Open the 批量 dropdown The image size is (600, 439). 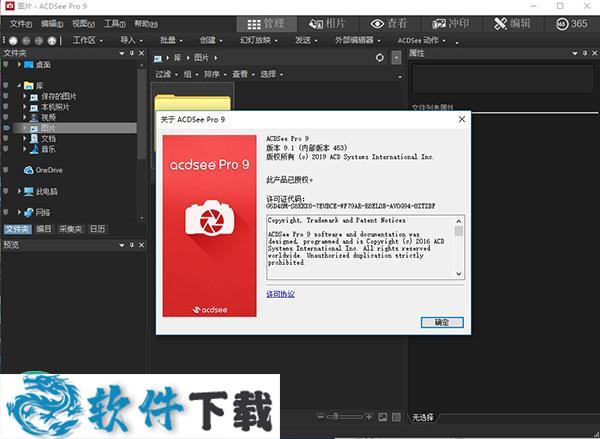171,40
